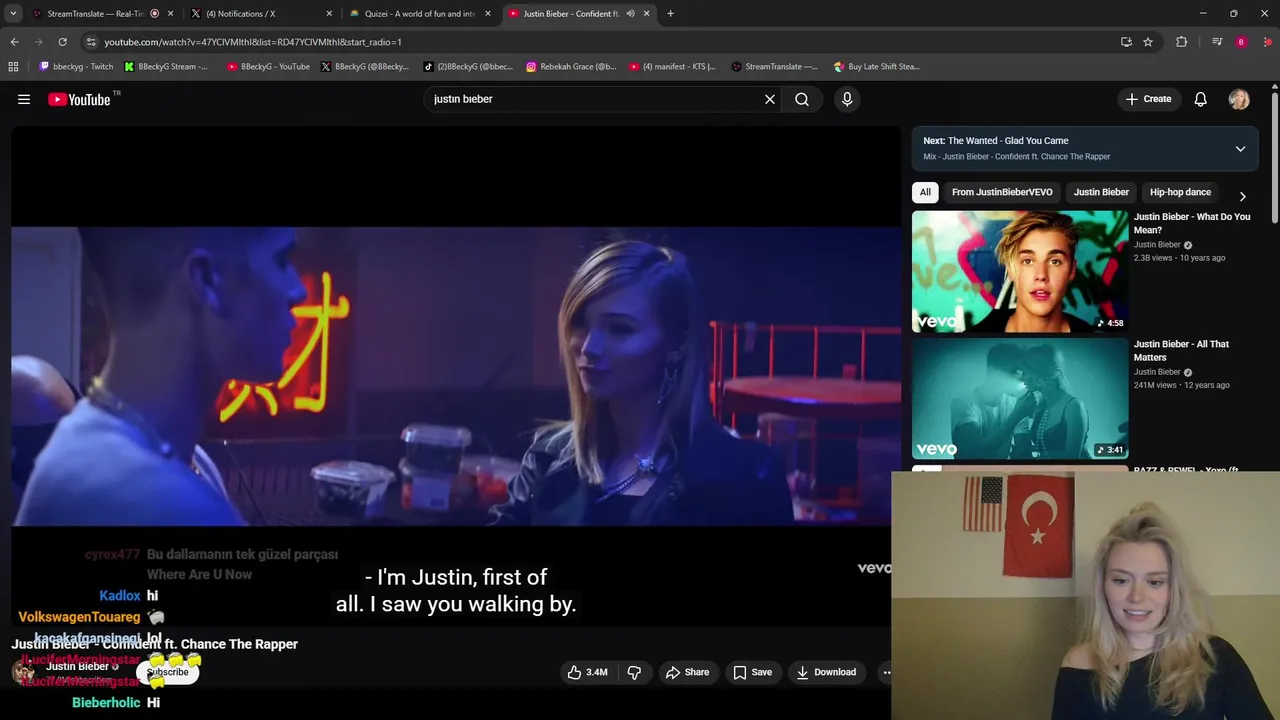The image size is (1280, 720).
Task: Click "The Wanted - Glad You Came" next title
Action: pos(1008,141)
